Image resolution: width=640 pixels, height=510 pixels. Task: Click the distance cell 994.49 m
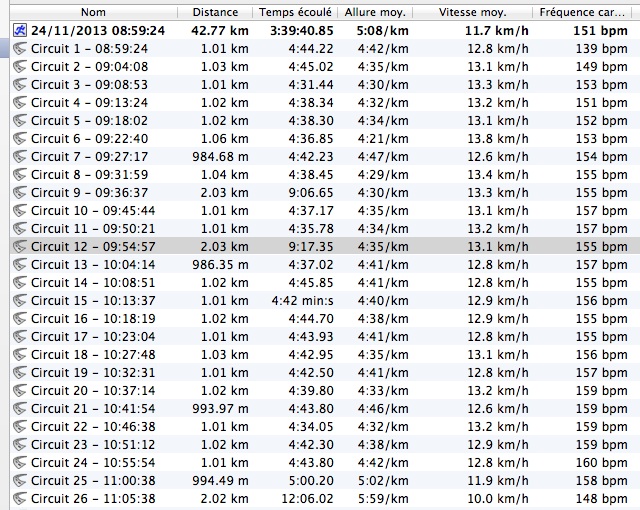coord(220,481)
